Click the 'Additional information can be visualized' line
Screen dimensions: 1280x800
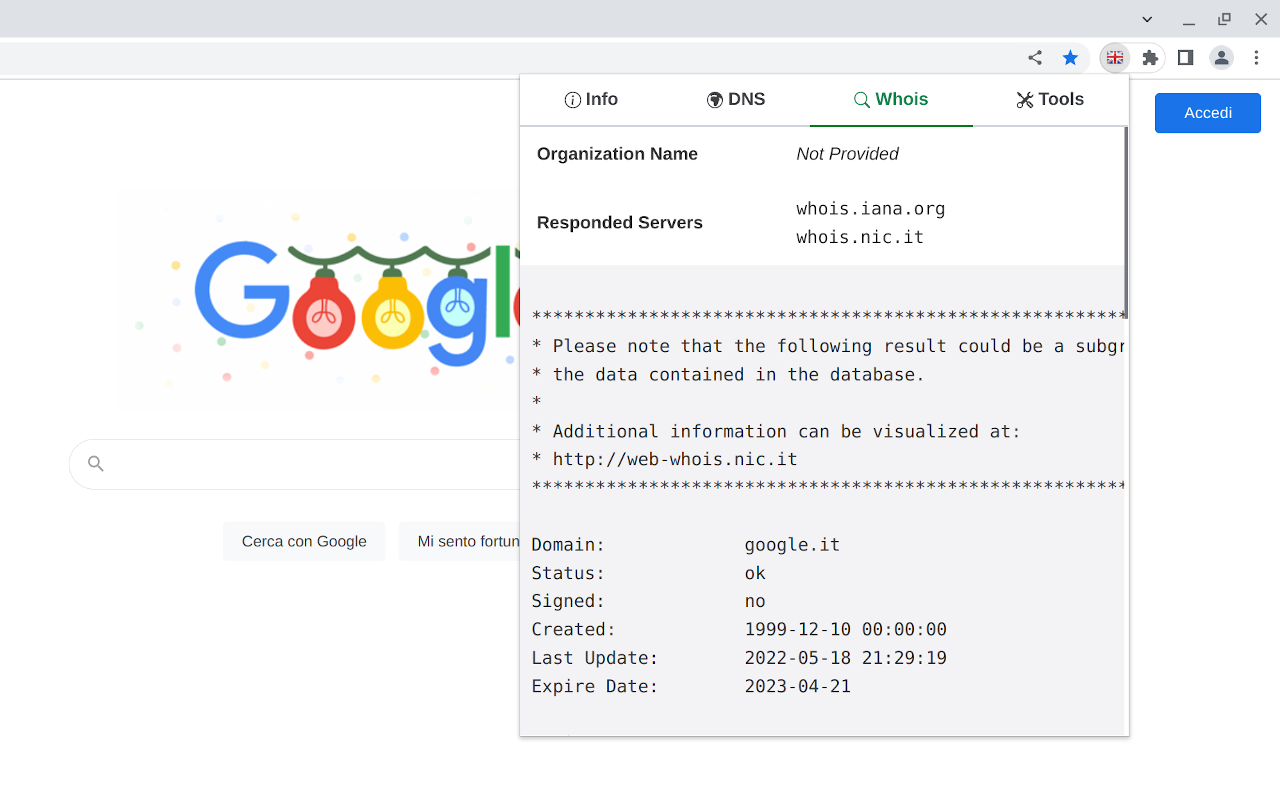(776, 432)
